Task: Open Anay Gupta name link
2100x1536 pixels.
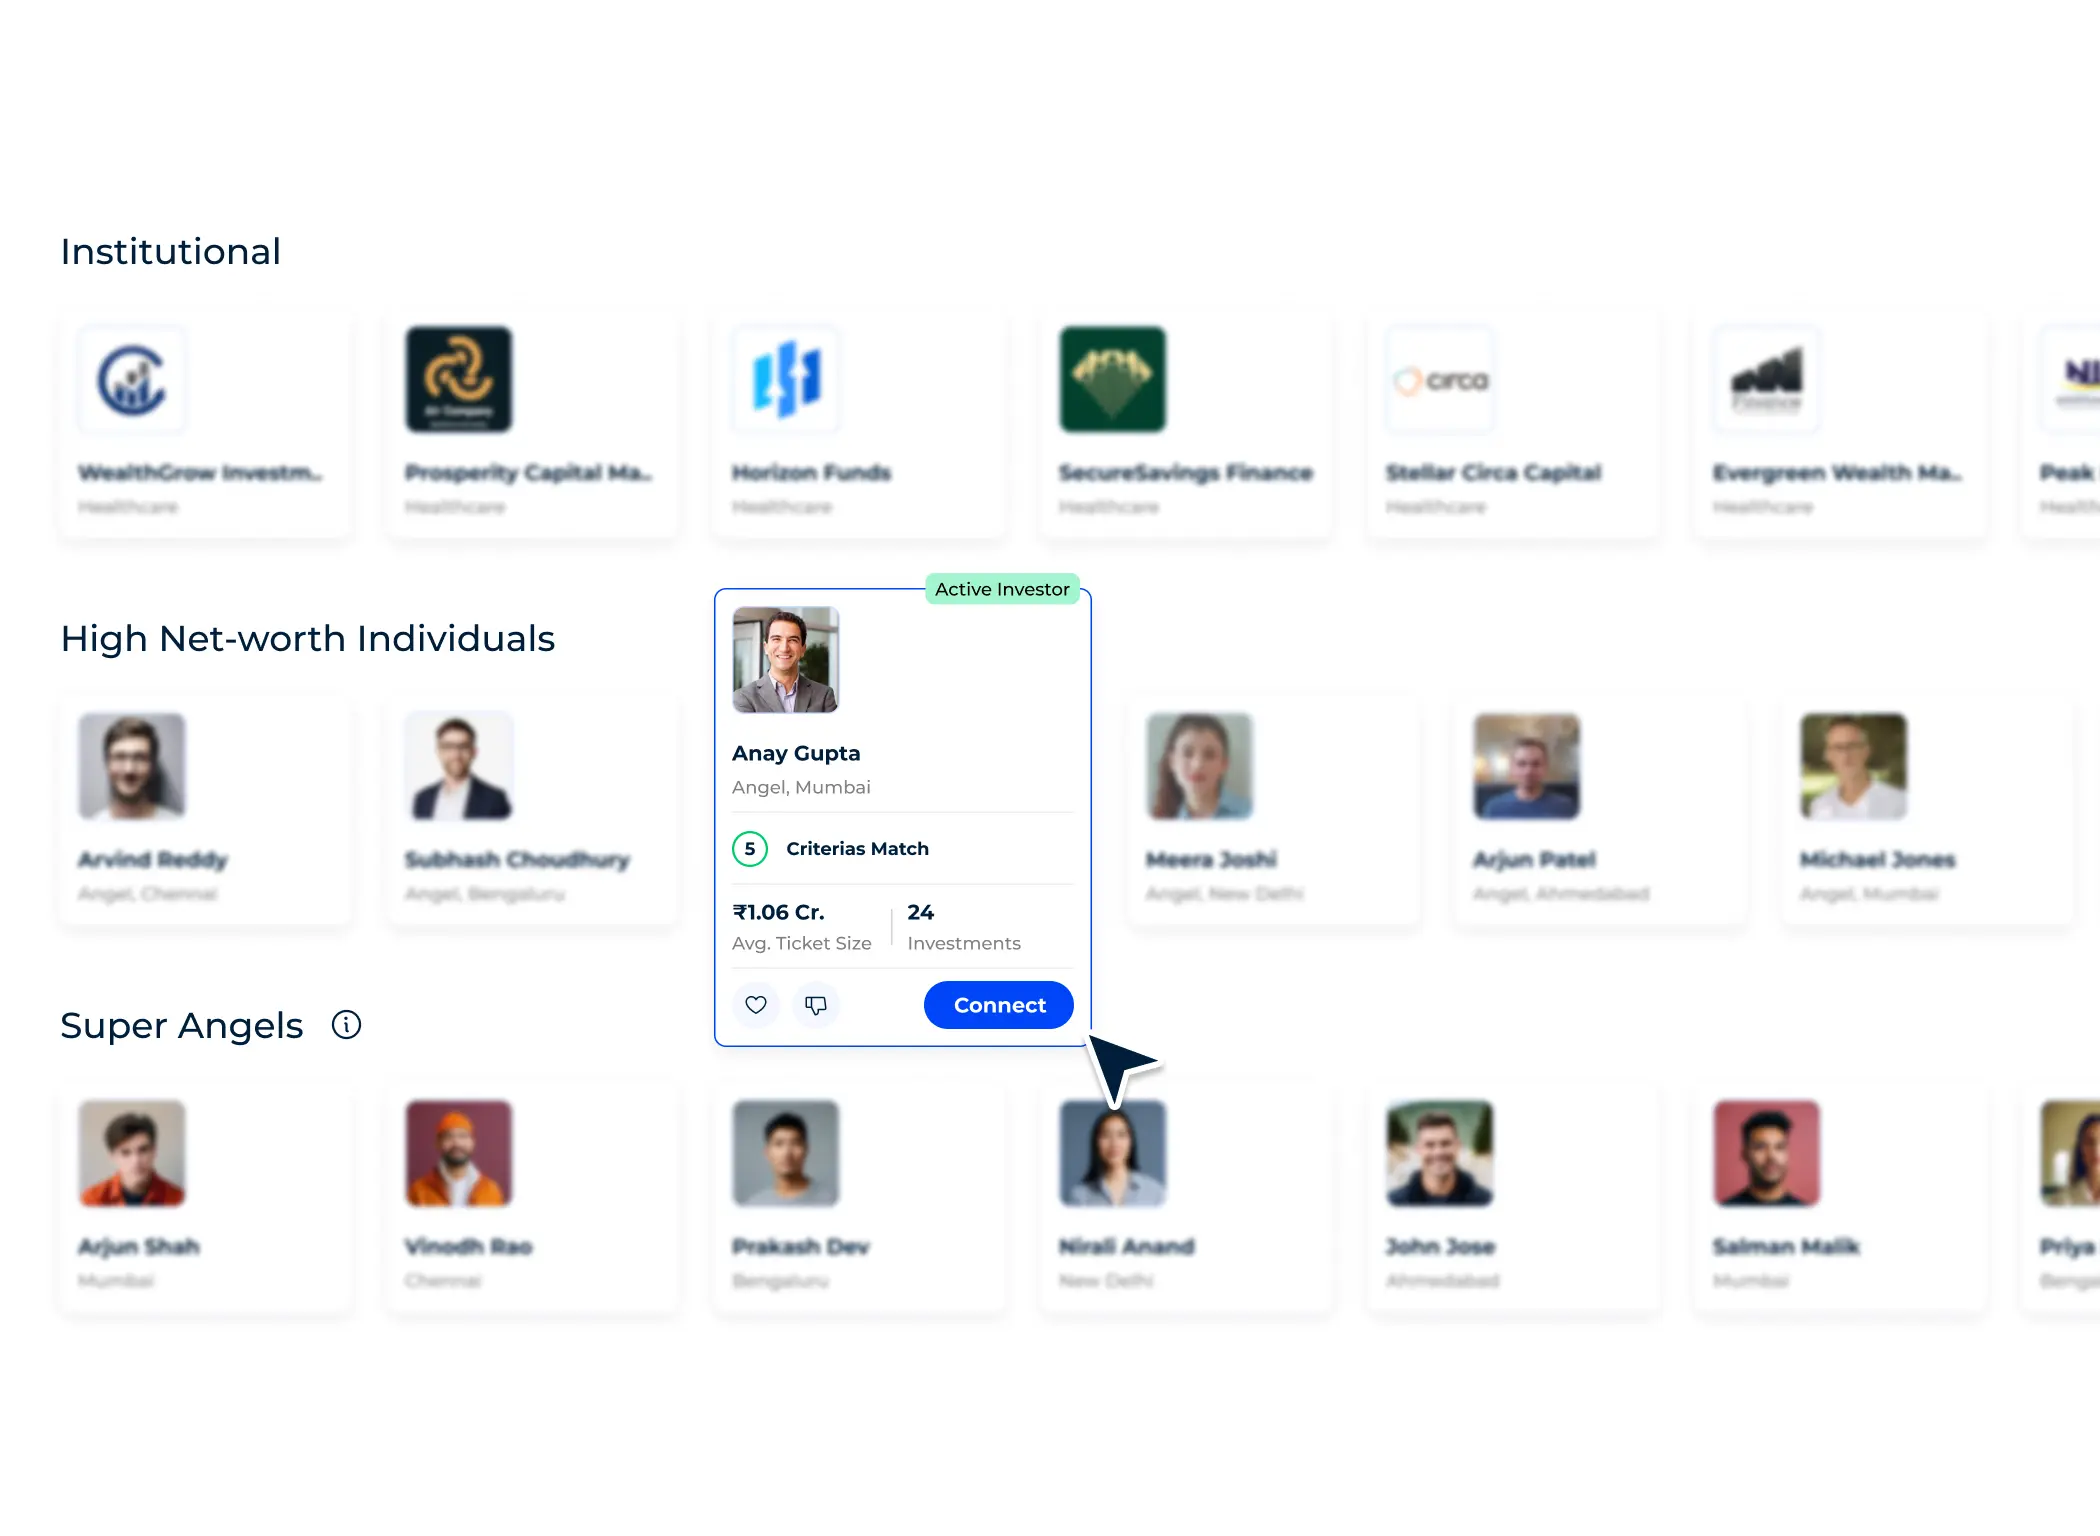Action: [x=796, y=753]
